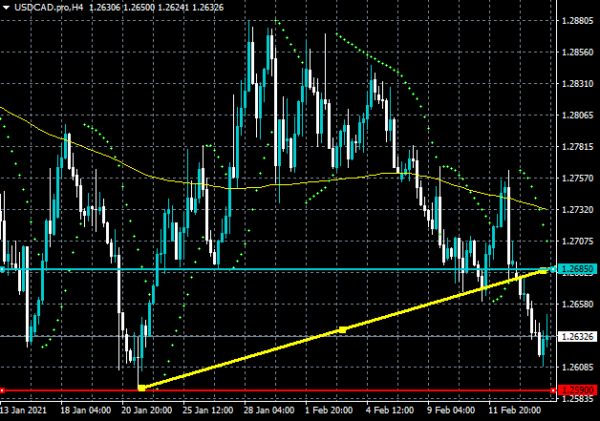
Task: Select the yellow trendline's lower-left anchor point
Action: coord(142,388)
